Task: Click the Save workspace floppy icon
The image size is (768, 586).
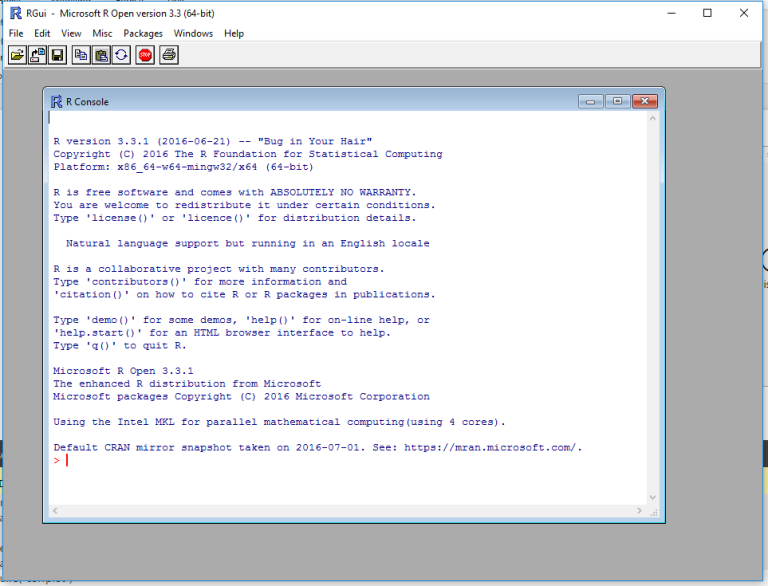Action: 58,55
